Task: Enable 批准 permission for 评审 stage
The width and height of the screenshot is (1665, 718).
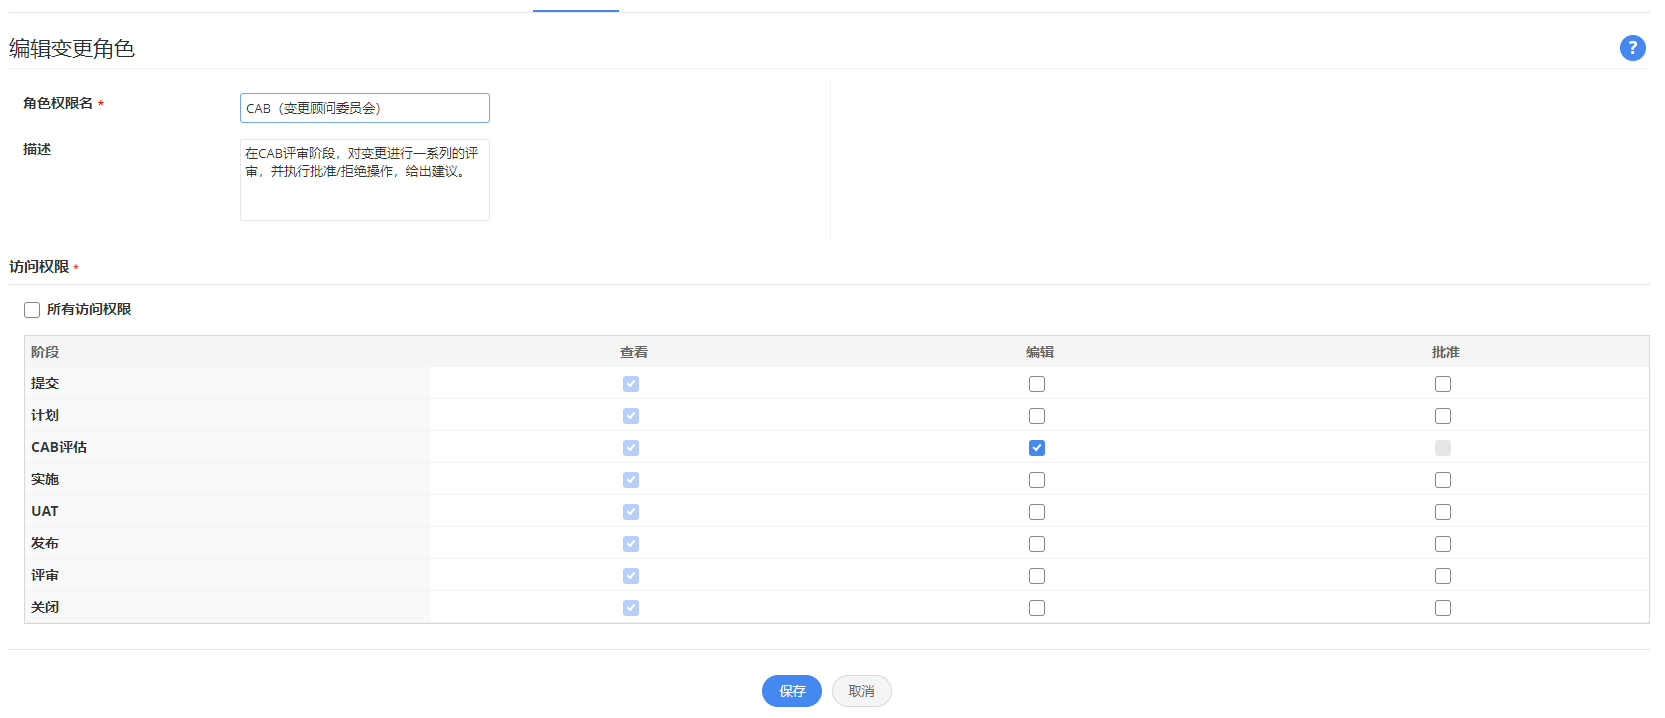Action: coord(1443,576)
